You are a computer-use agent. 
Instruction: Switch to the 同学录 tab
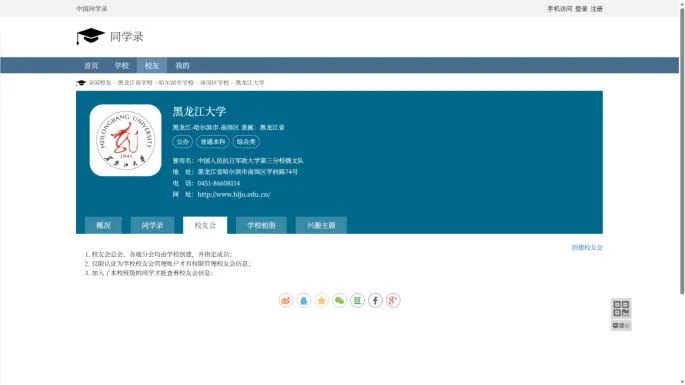(152, 225)
